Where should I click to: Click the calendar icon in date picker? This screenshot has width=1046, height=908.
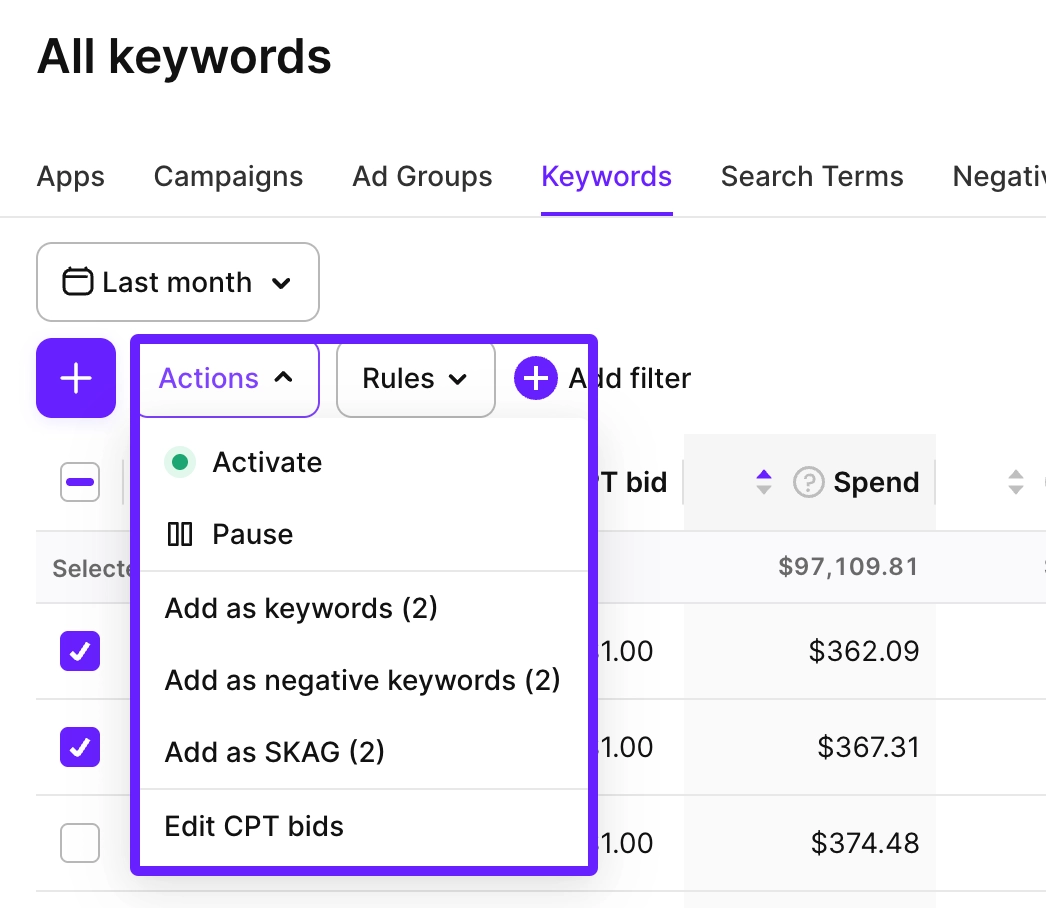tap(77, 282)
